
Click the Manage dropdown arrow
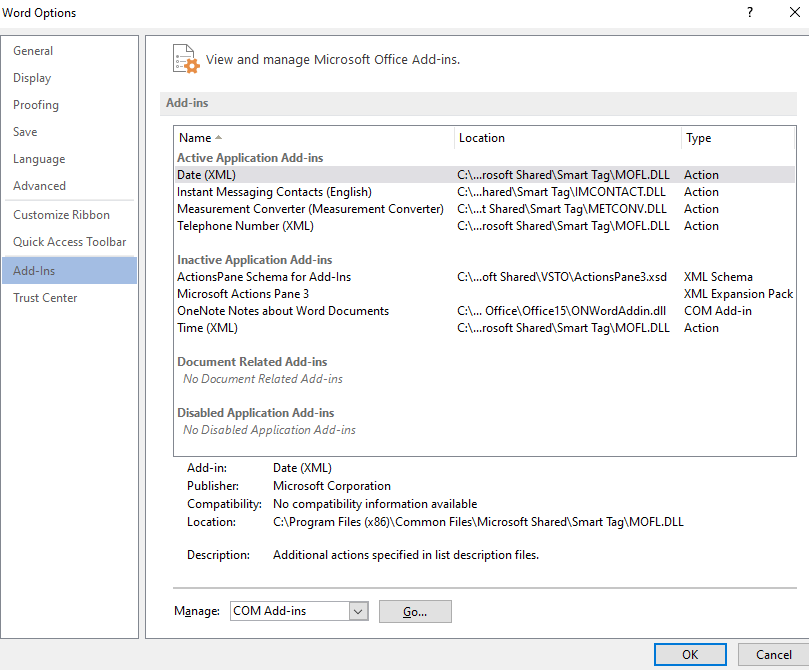pyautogui.click(x=358, y=612)
